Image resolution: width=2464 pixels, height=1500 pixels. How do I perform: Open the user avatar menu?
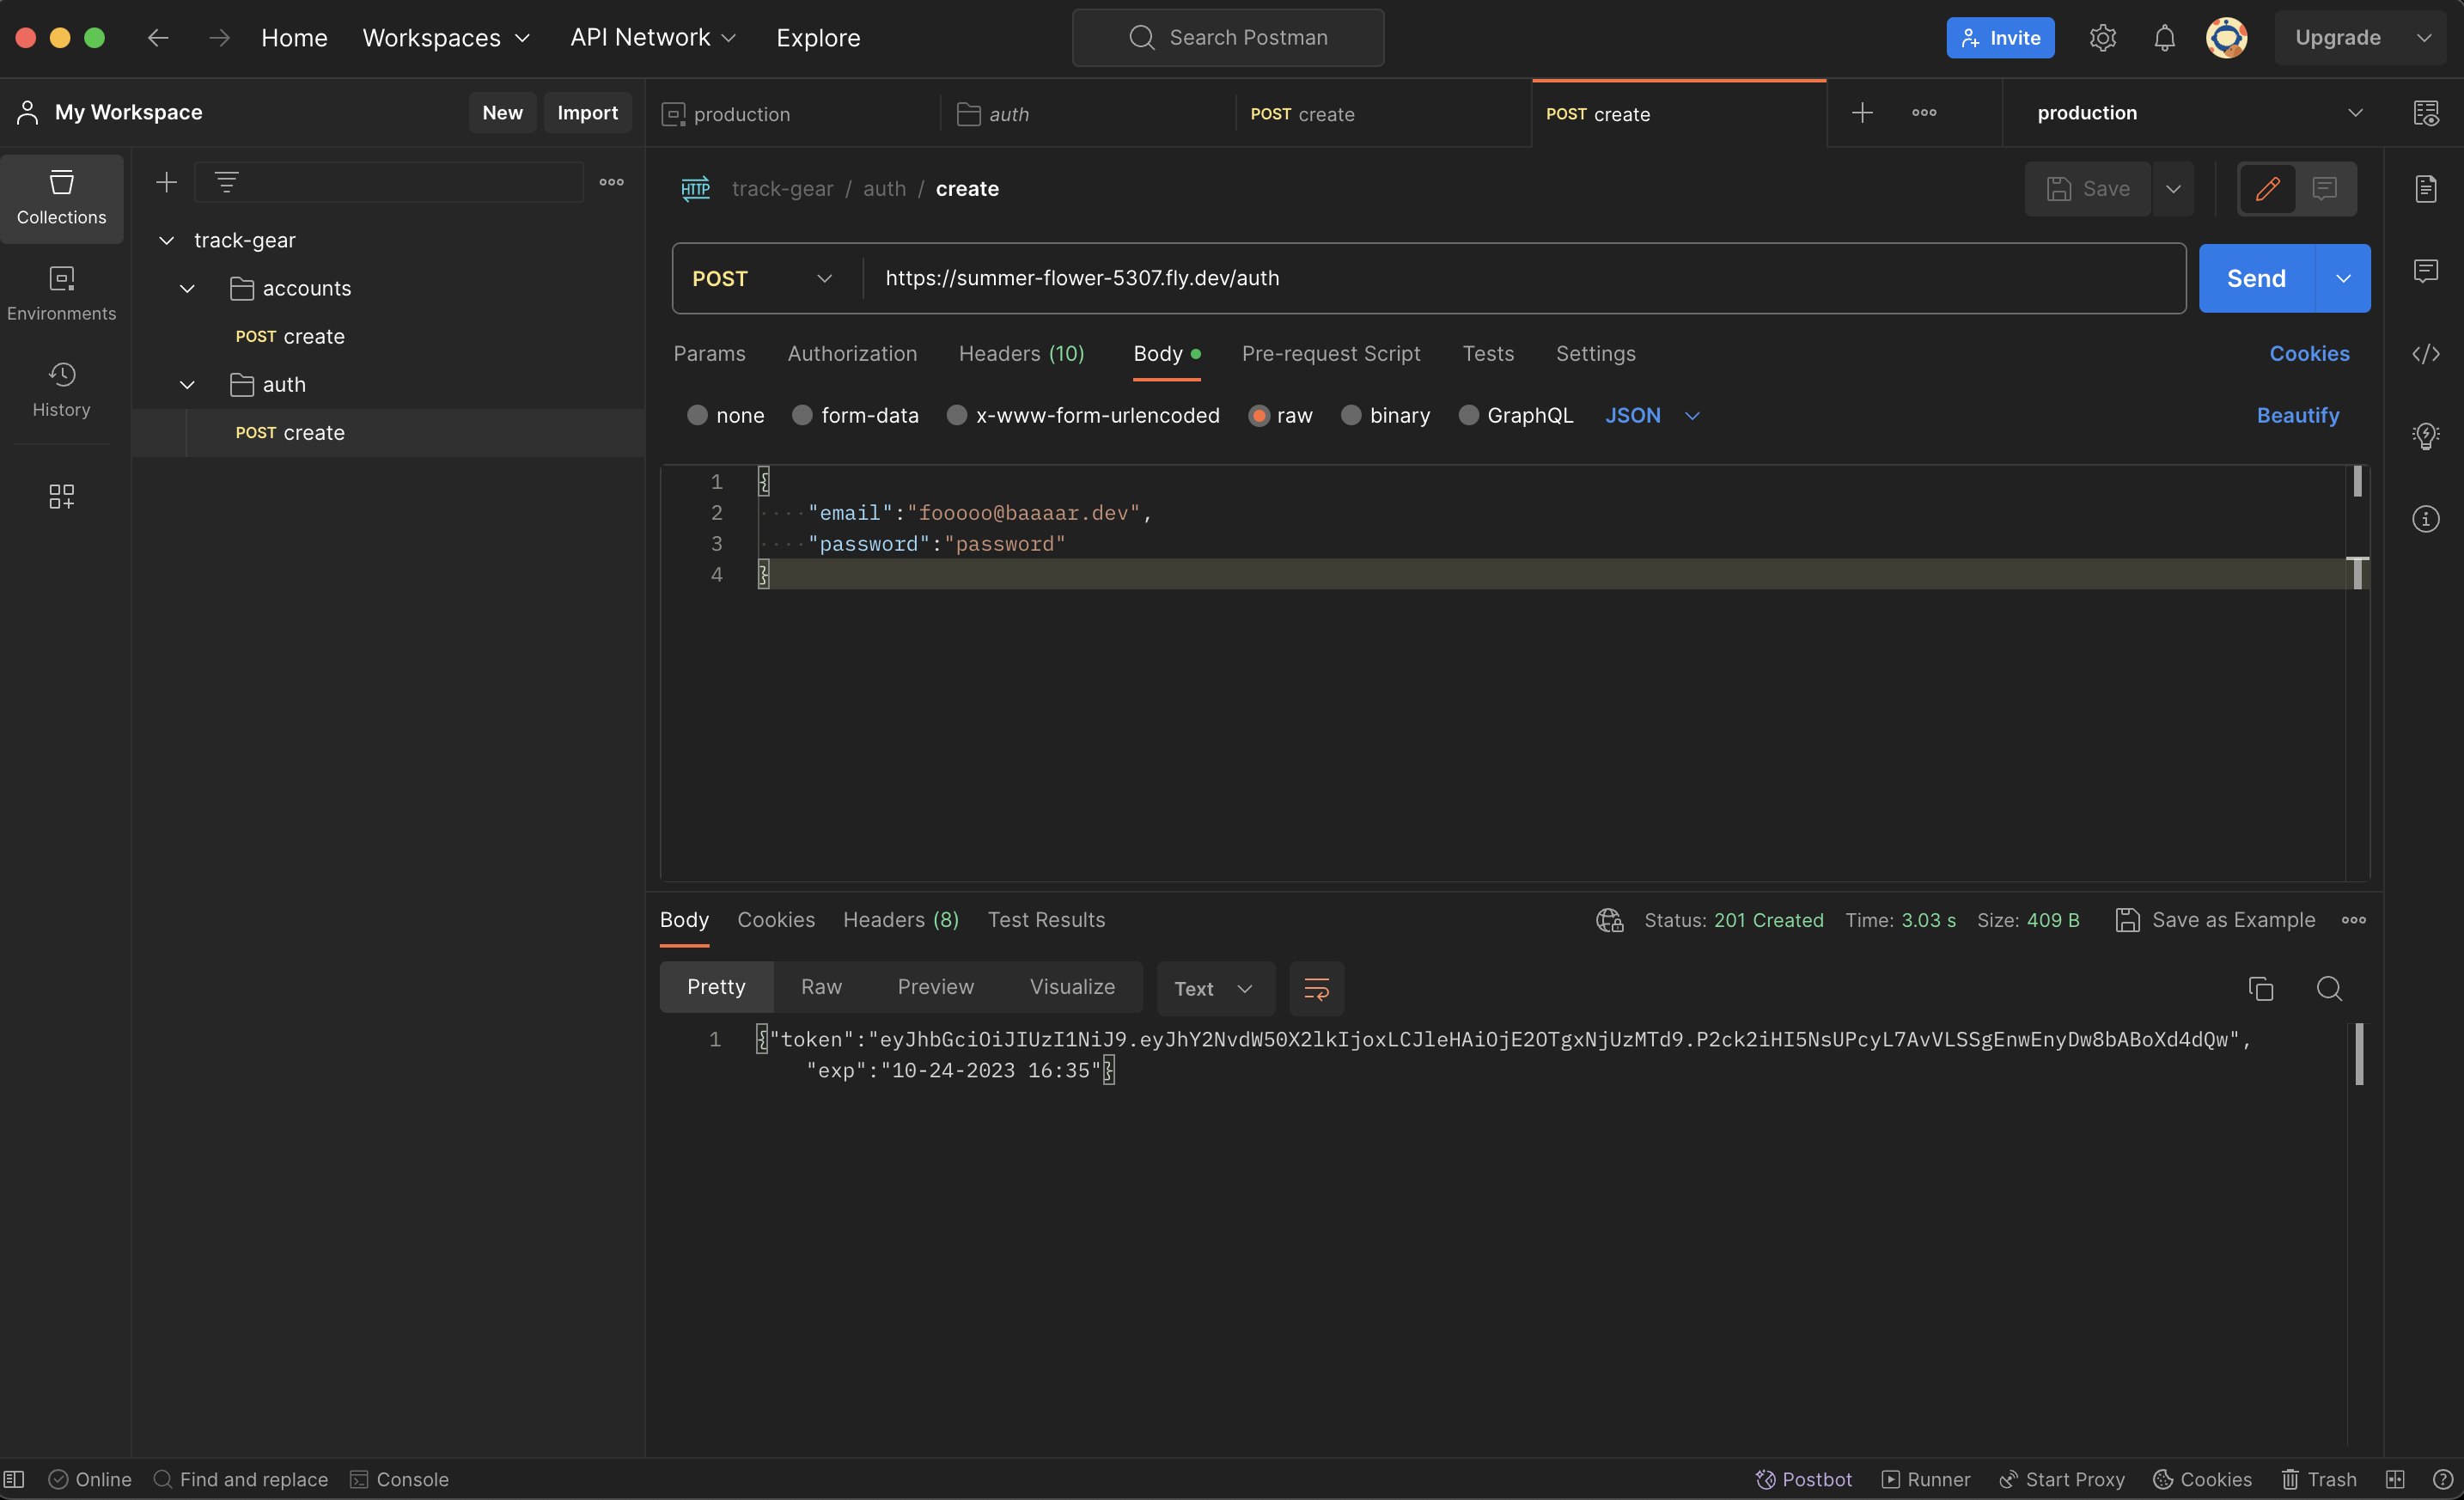2226,38
